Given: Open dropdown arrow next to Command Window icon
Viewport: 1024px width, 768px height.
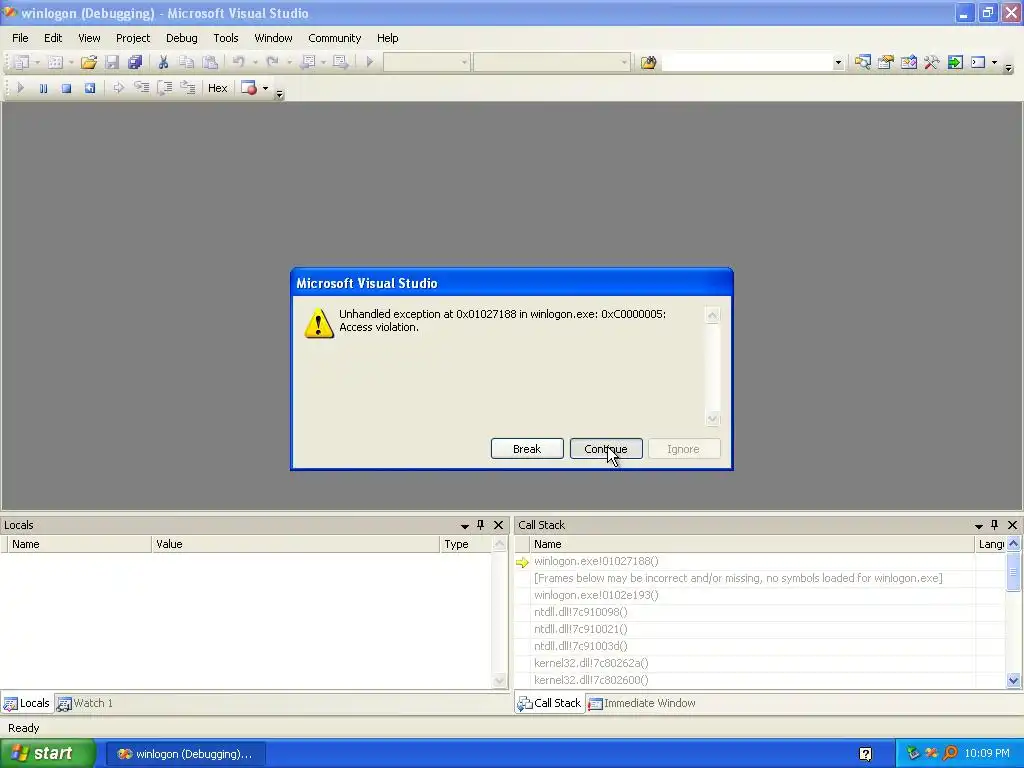Looking at the screenshot, I should coord(994,63).
